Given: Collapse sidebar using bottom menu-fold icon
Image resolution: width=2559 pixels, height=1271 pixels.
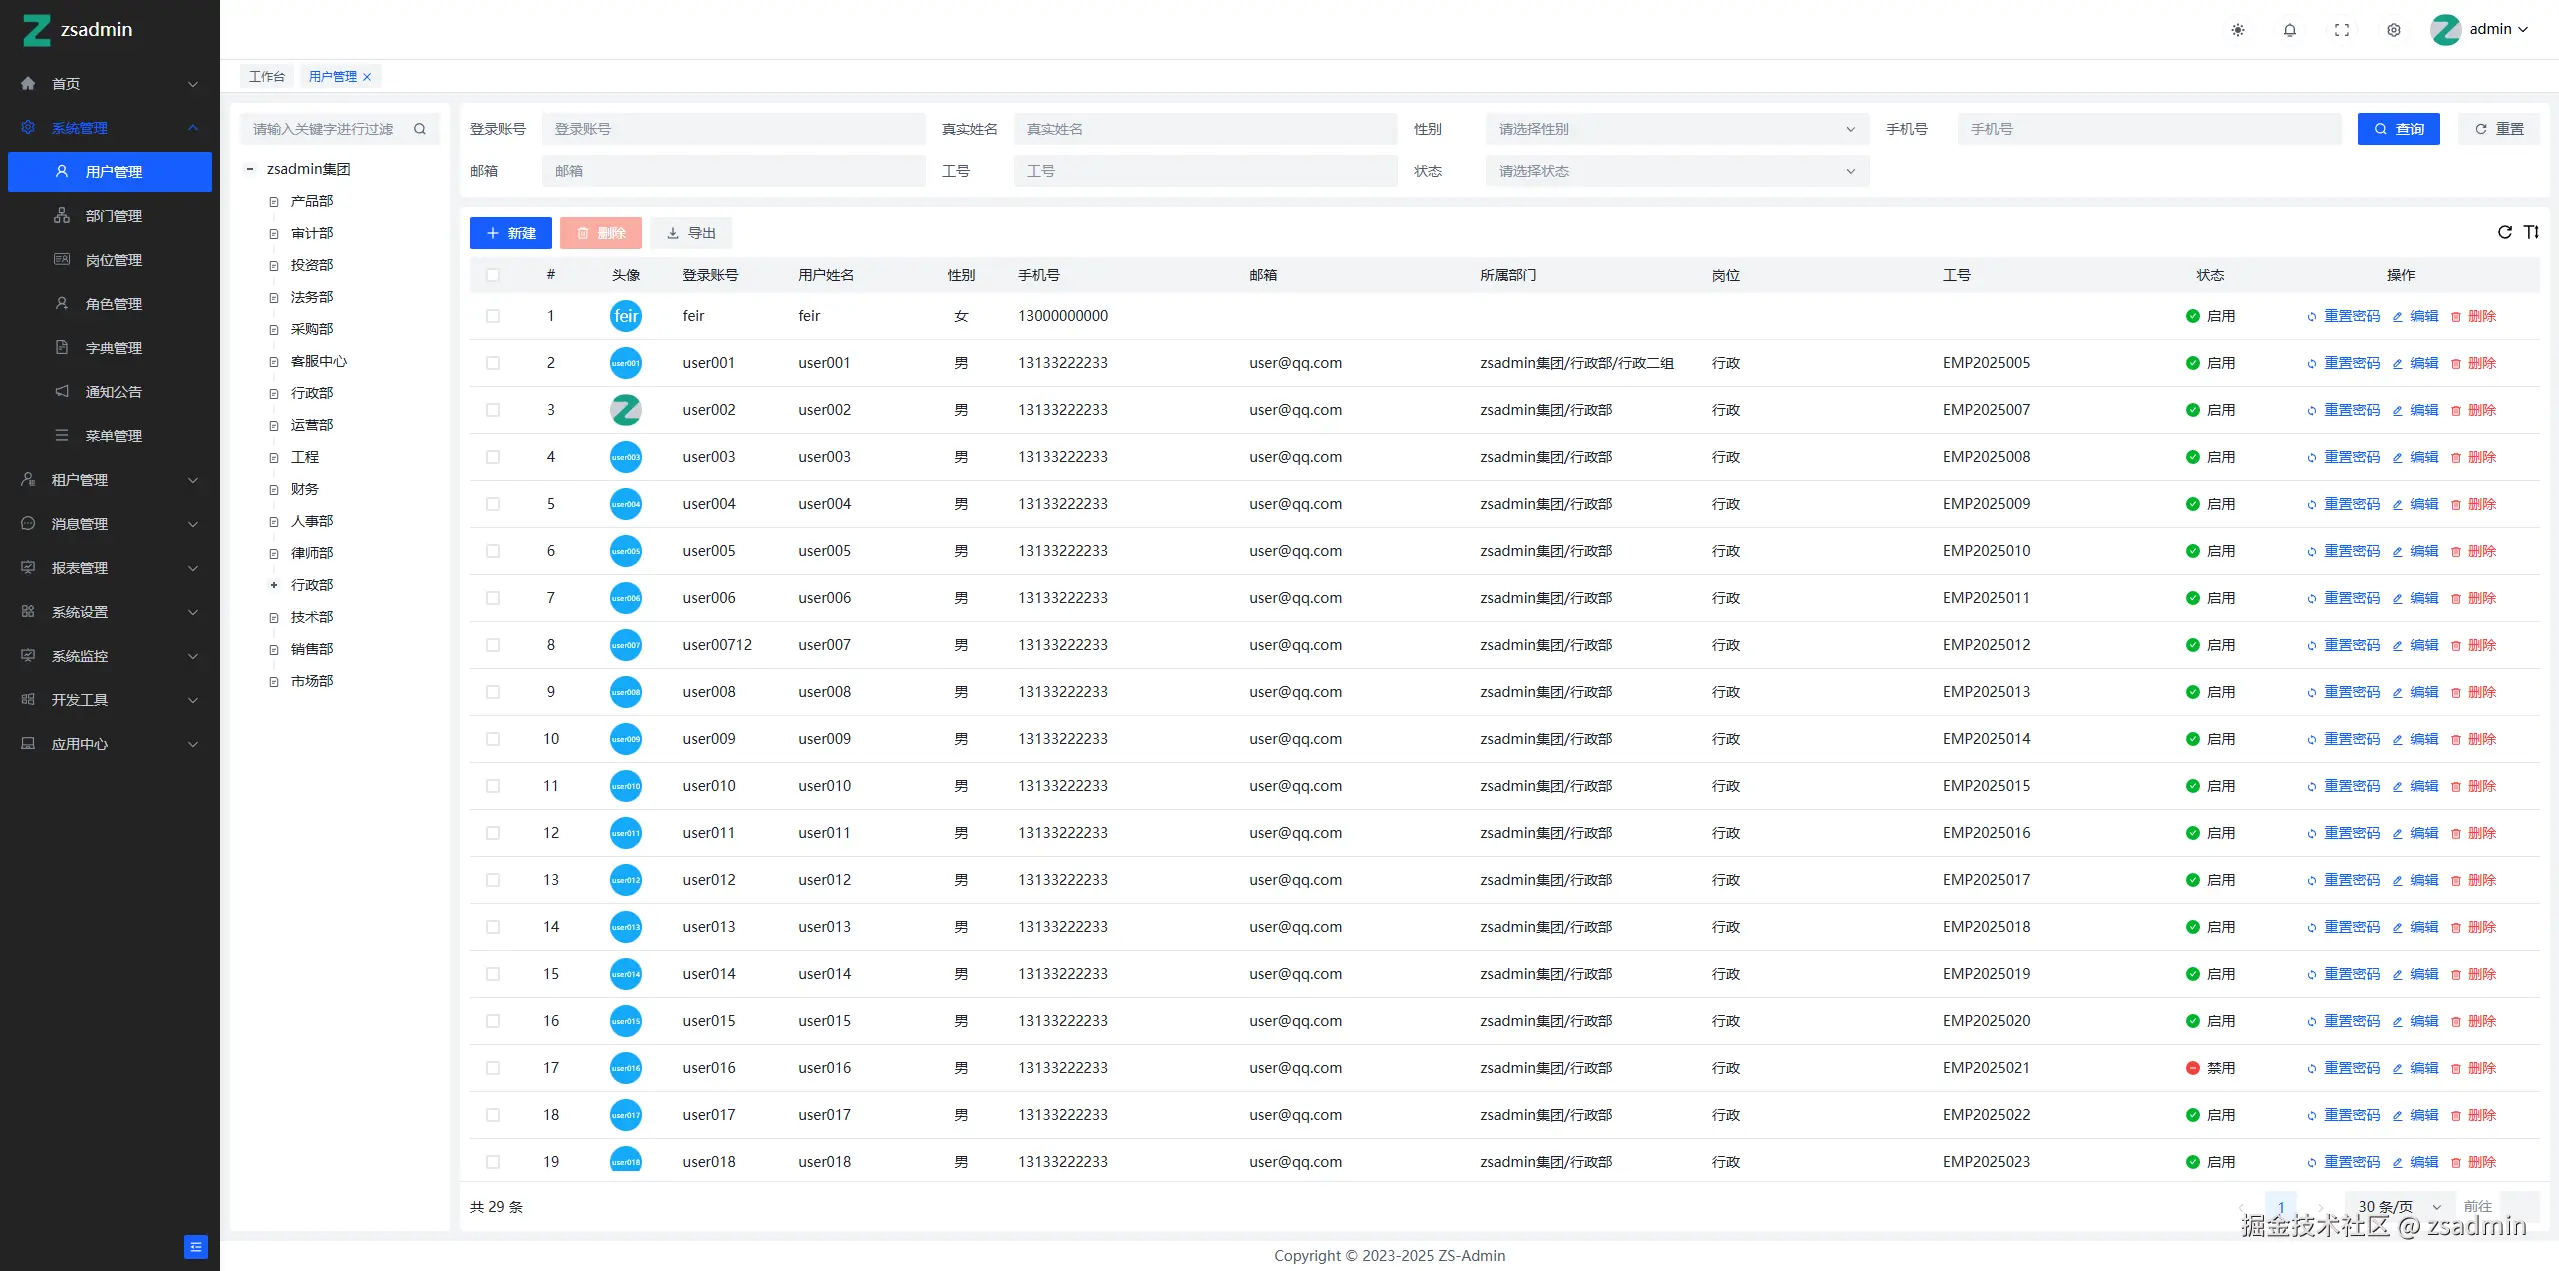Looking at the screenshot, I should point(196,1246).
